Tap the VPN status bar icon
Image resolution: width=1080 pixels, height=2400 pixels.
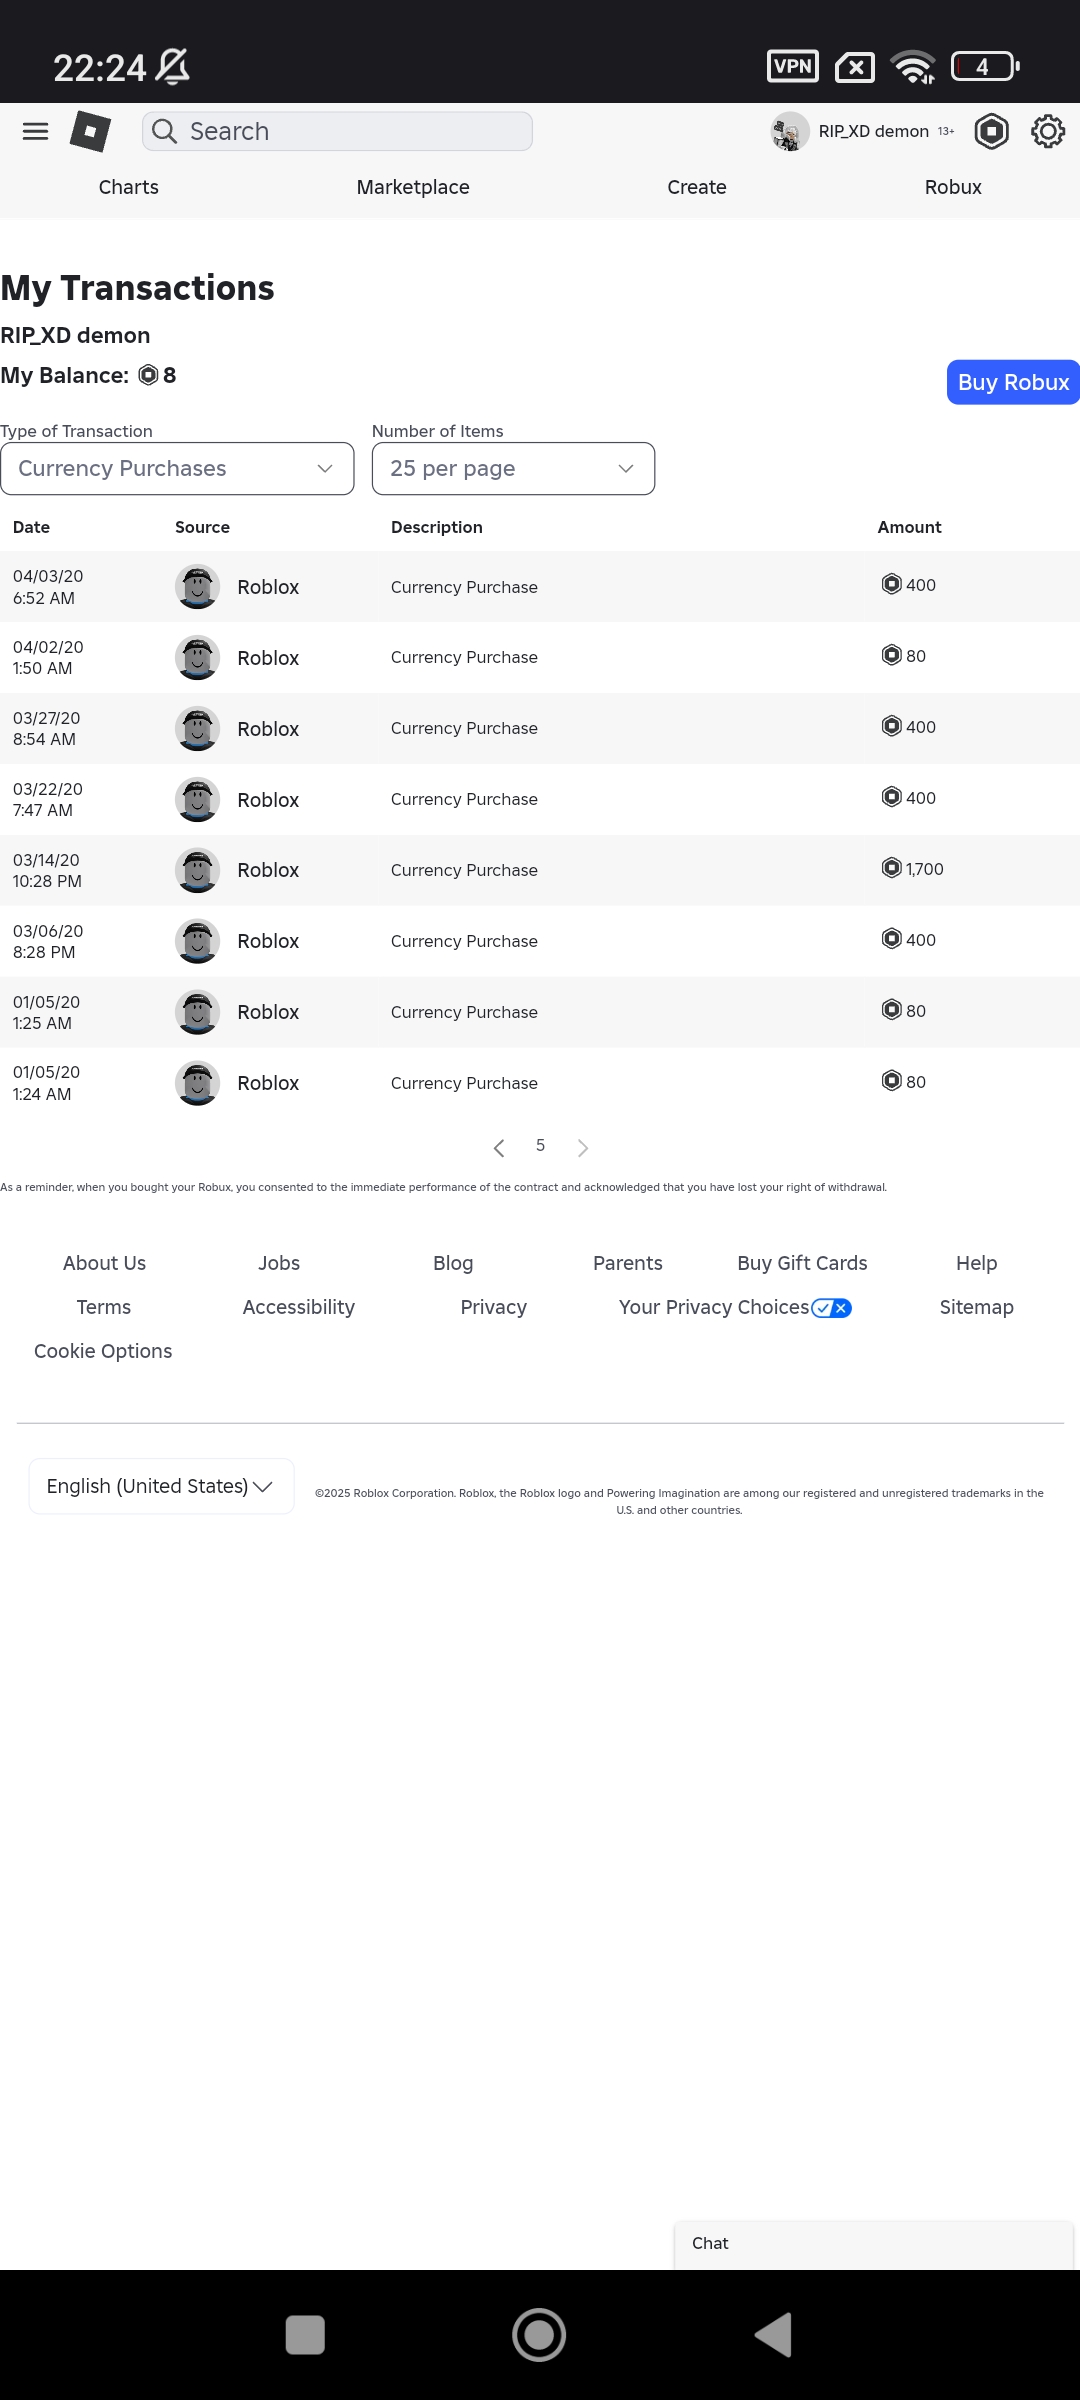pyautogui.click(x=793, y=66)
